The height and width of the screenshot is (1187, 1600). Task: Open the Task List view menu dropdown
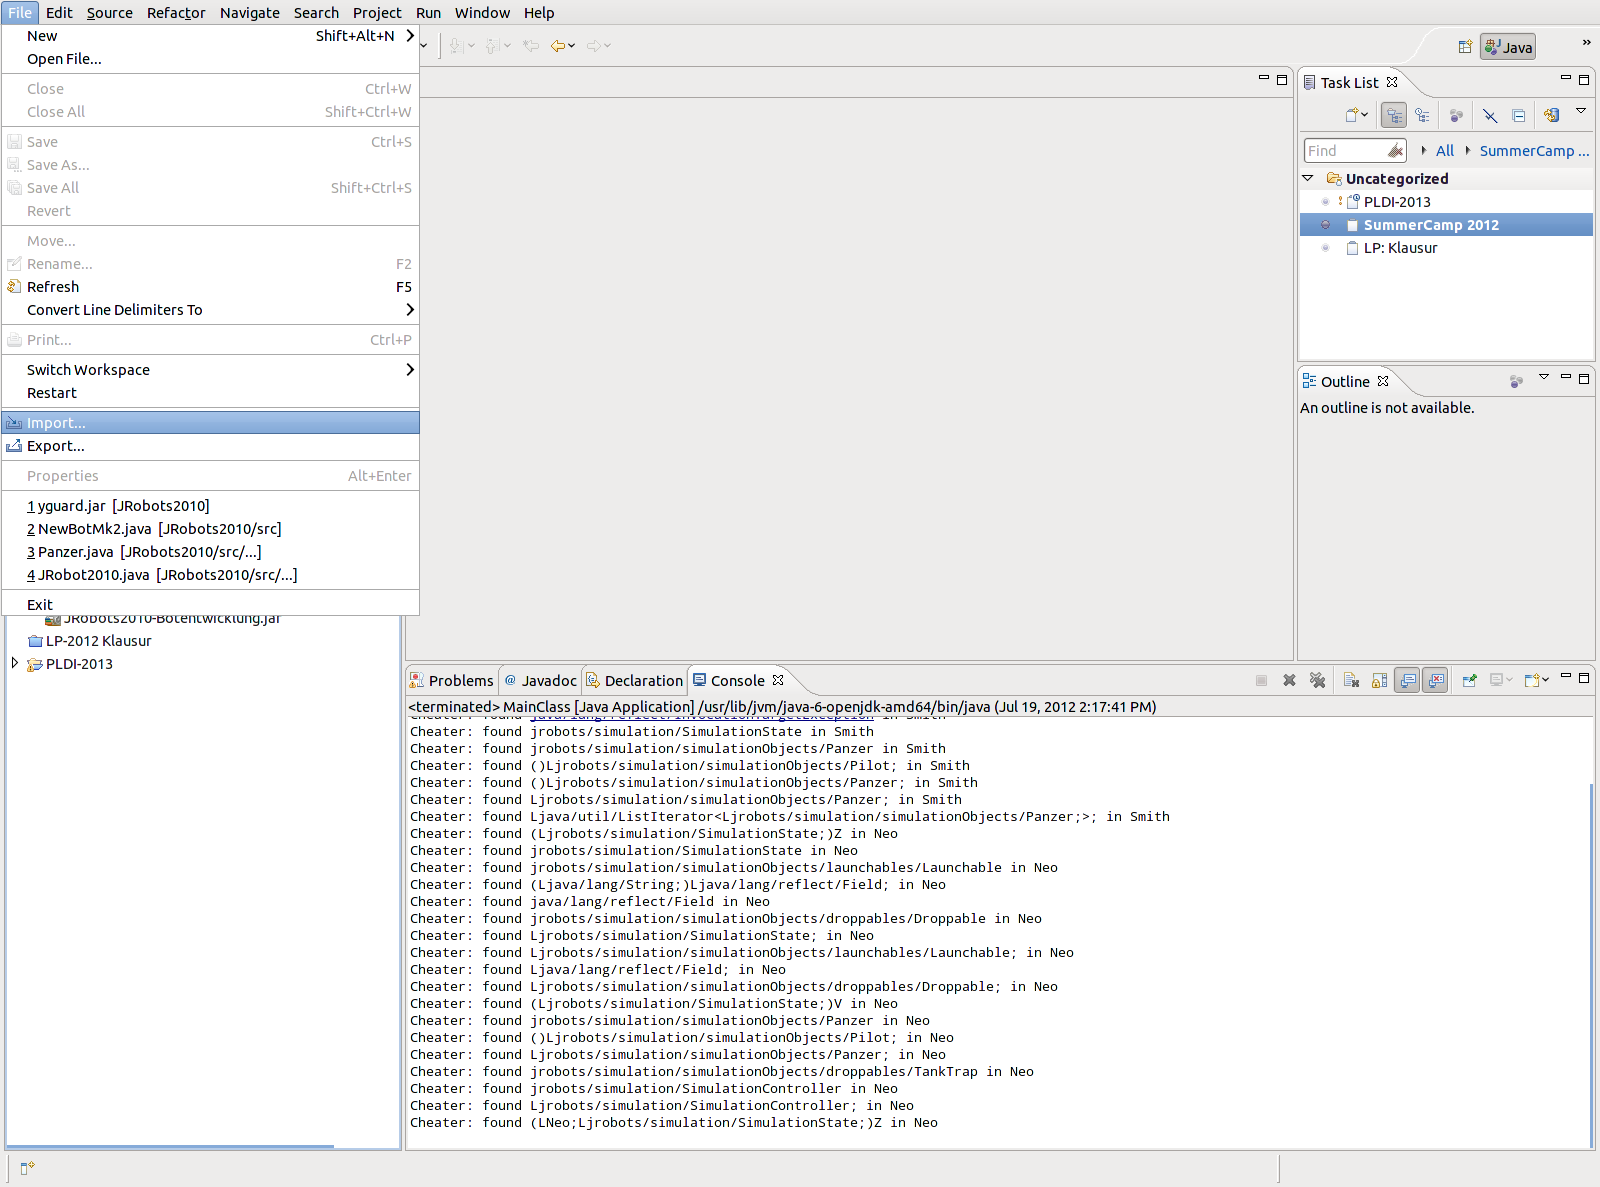click(x=1581, y=112)
